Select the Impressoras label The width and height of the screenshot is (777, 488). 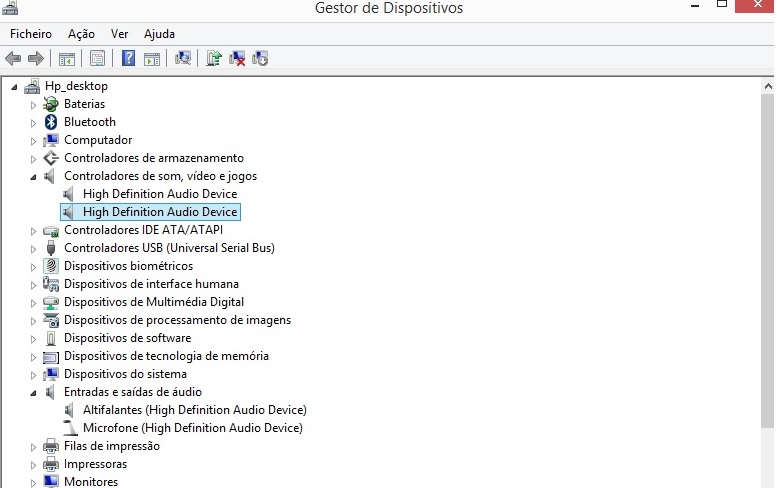[95, 464]
